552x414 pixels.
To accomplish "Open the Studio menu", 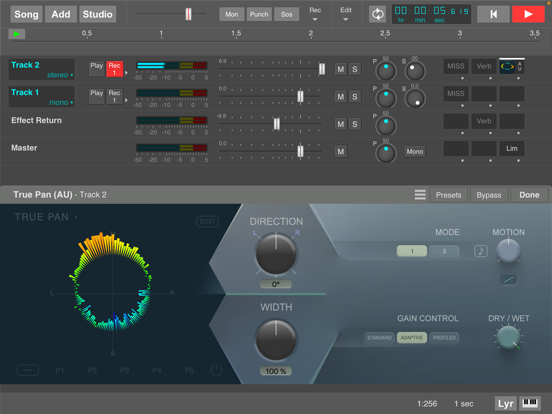I will [x=98, y=14].
